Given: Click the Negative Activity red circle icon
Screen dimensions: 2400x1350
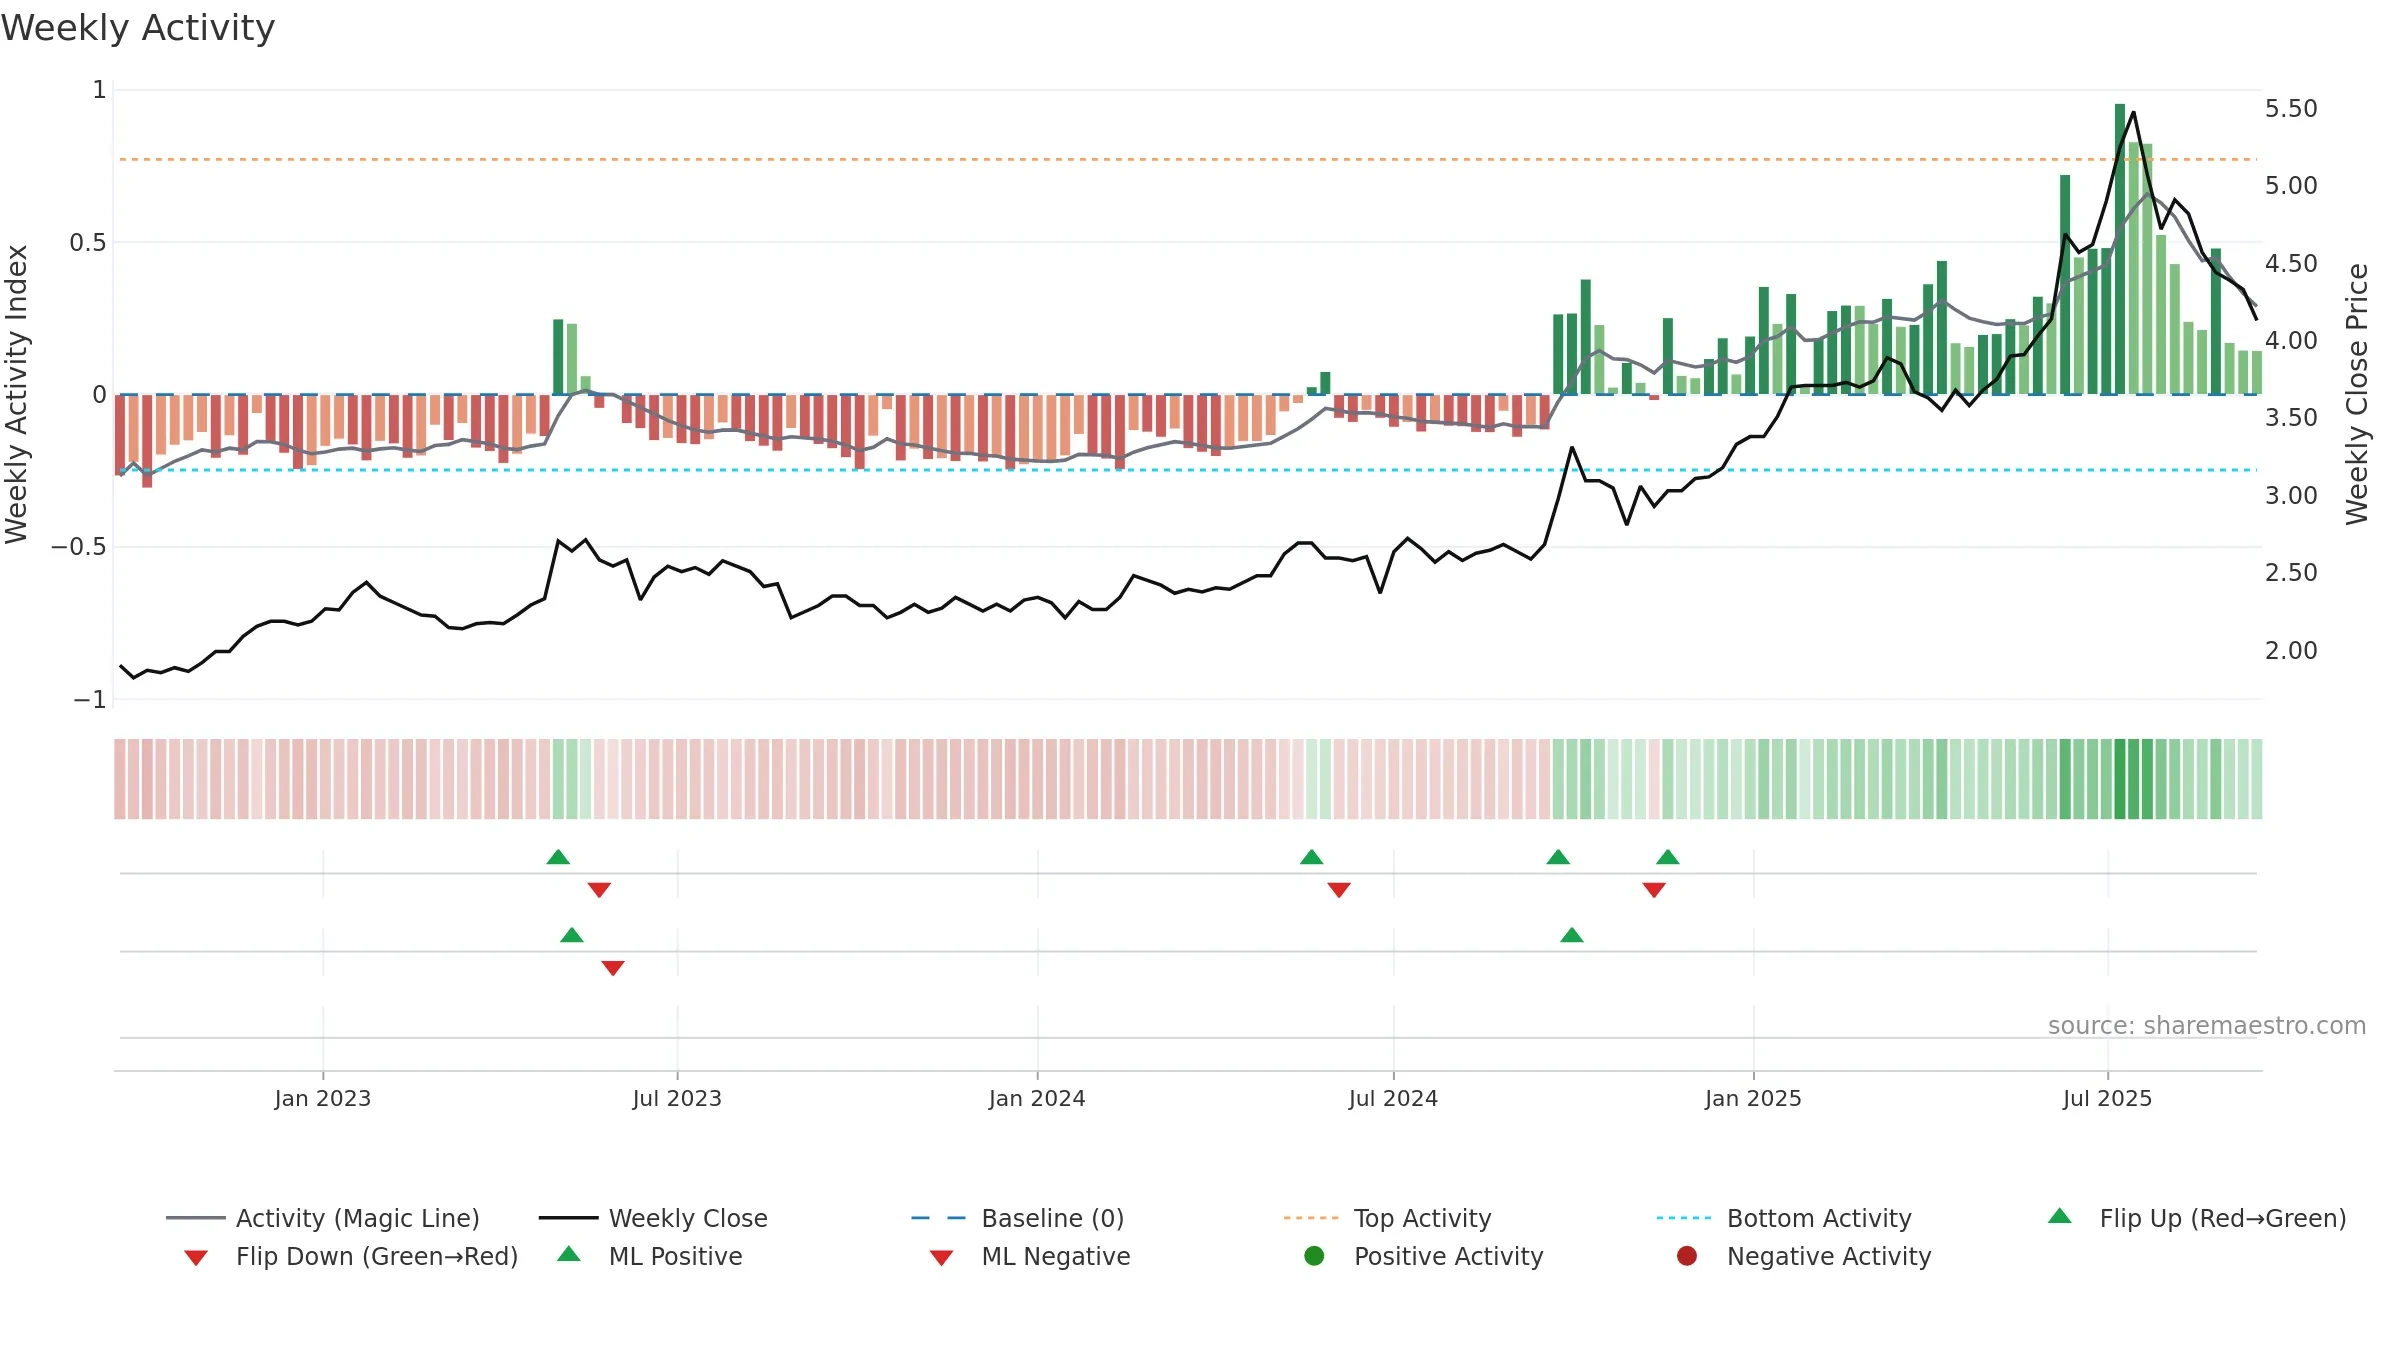Looking at the screenshot, I should pyautogui.click(x=1687, y=1256).
